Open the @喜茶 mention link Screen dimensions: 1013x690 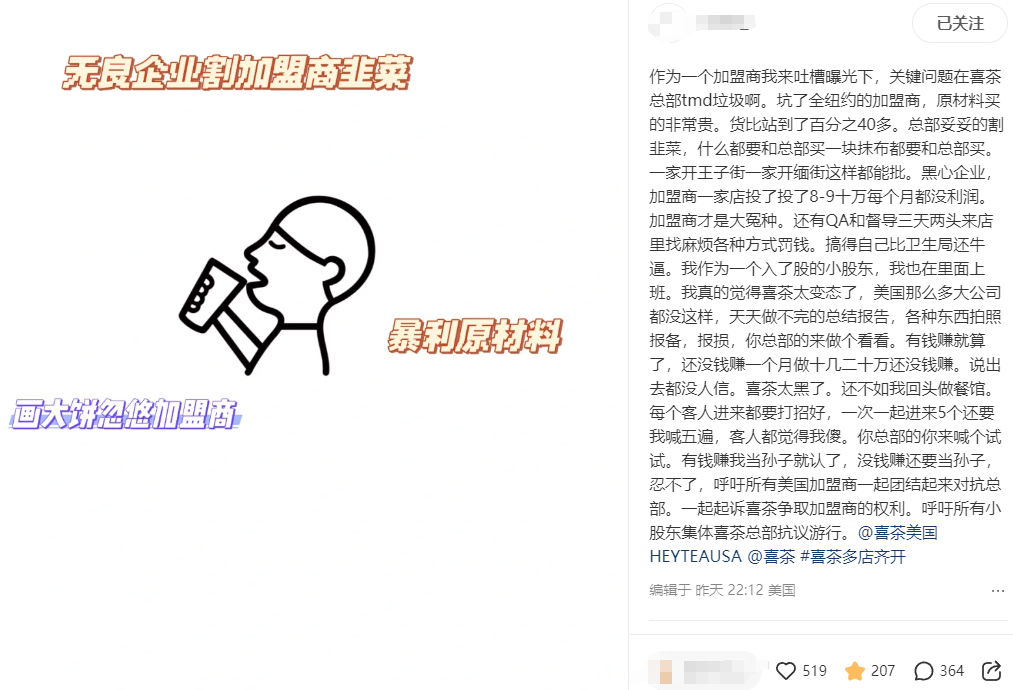point(771,556)
